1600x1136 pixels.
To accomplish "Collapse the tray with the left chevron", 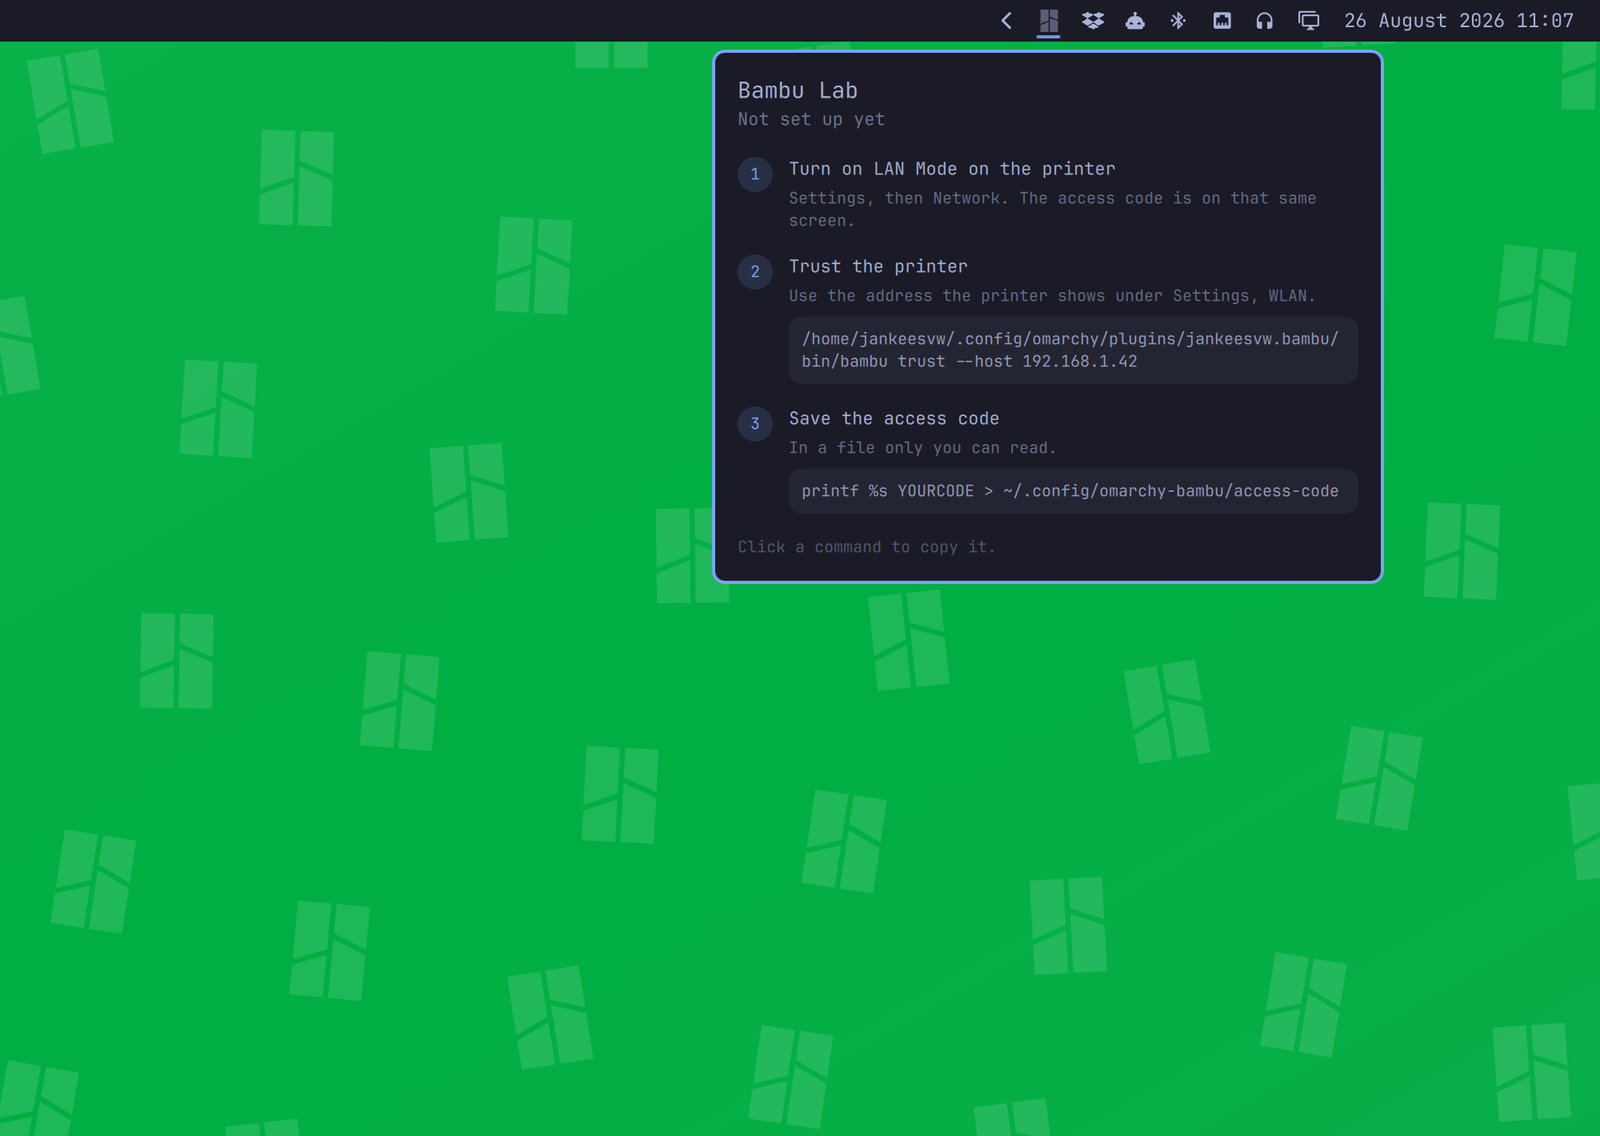I will click(x=1006, y=20).
